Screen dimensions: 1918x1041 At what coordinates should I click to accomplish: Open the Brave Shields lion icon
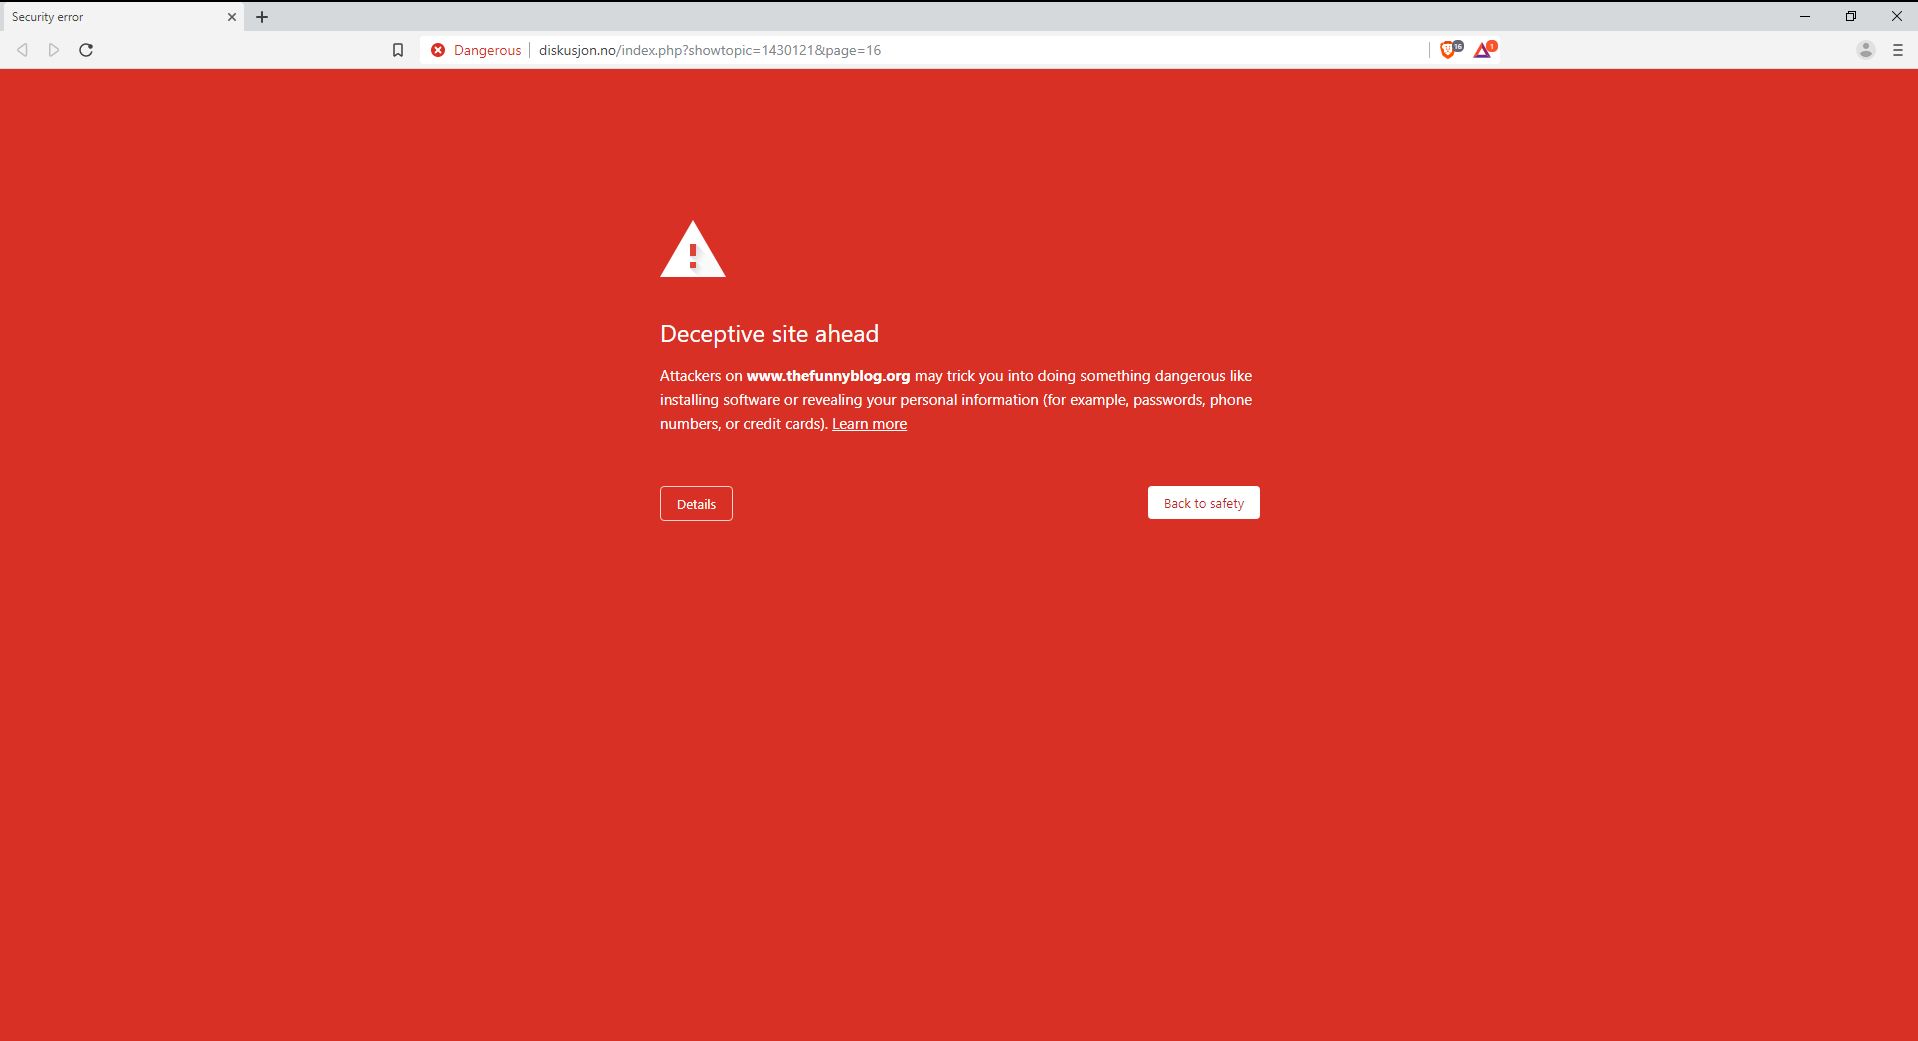1450,49
